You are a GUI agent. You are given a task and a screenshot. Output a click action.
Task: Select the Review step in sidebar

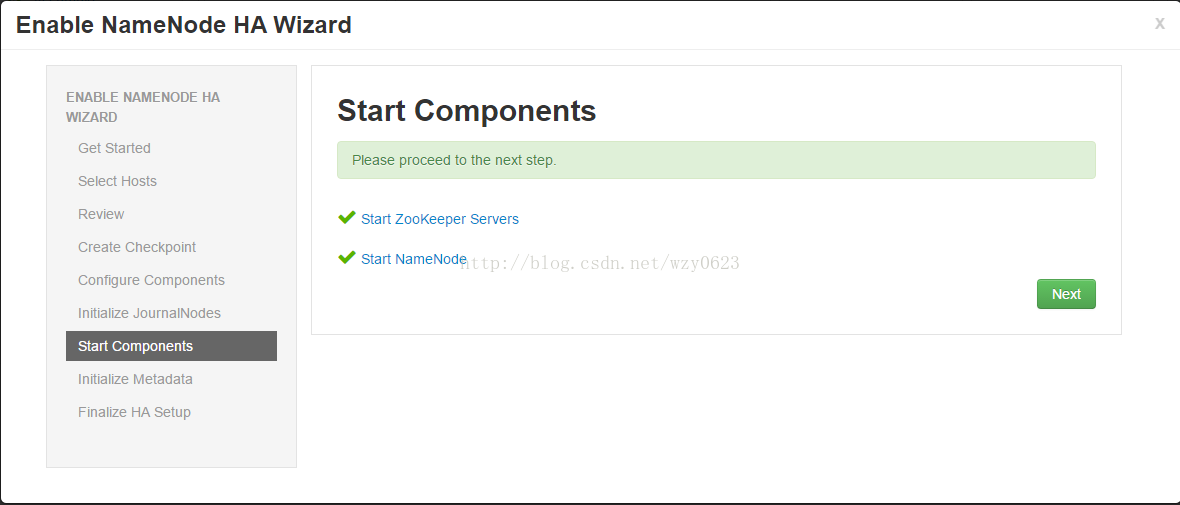click(101, 214)
